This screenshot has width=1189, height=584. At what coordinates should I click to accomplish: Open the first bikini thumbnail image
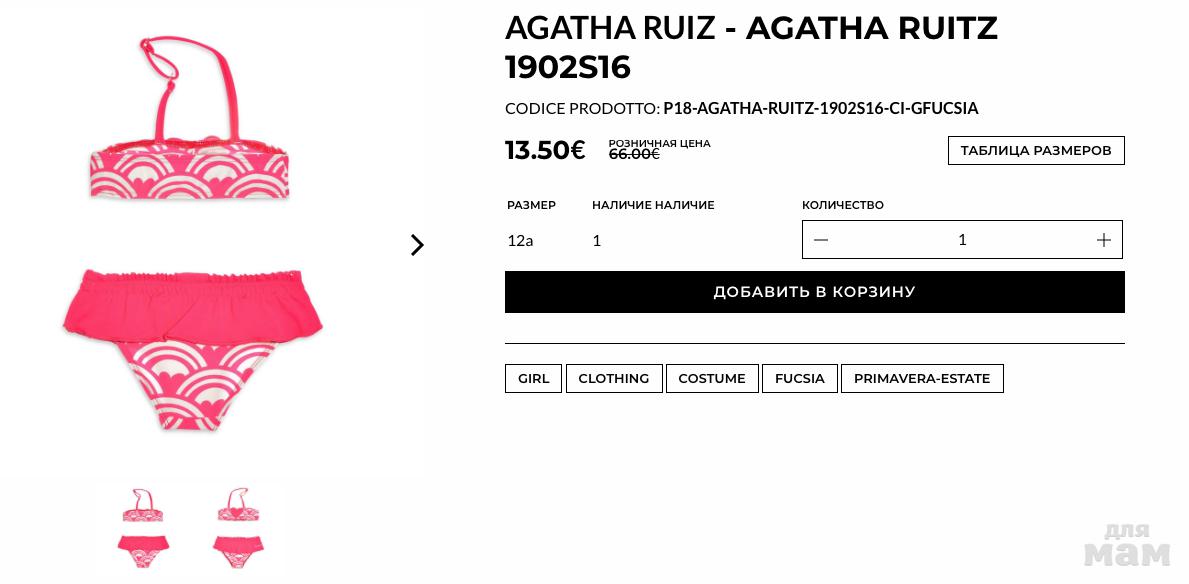pos(143,528)
